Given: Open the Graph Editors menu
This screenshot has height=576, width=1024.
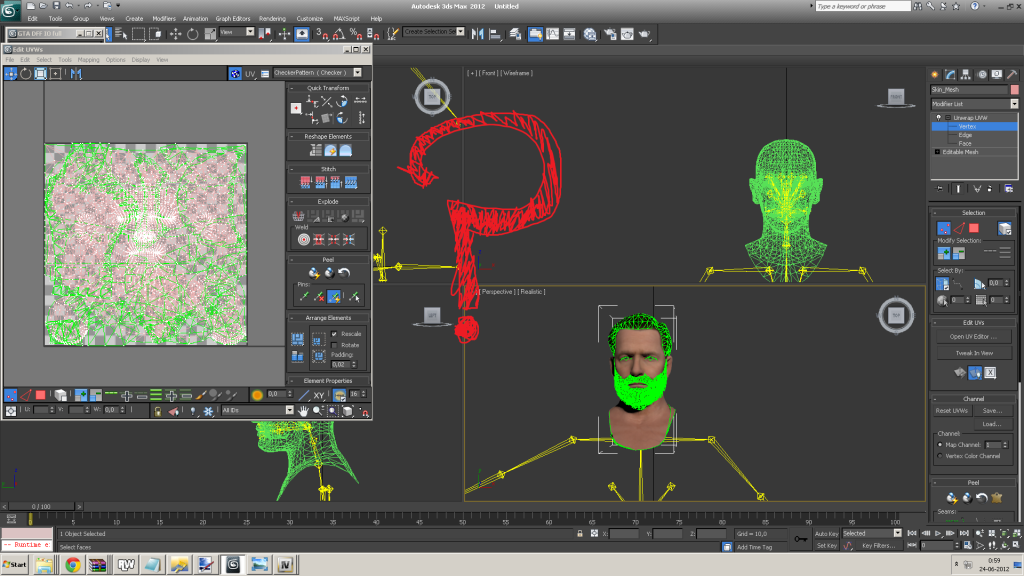Looking at the screenshot, I should (x=232, y=19).
